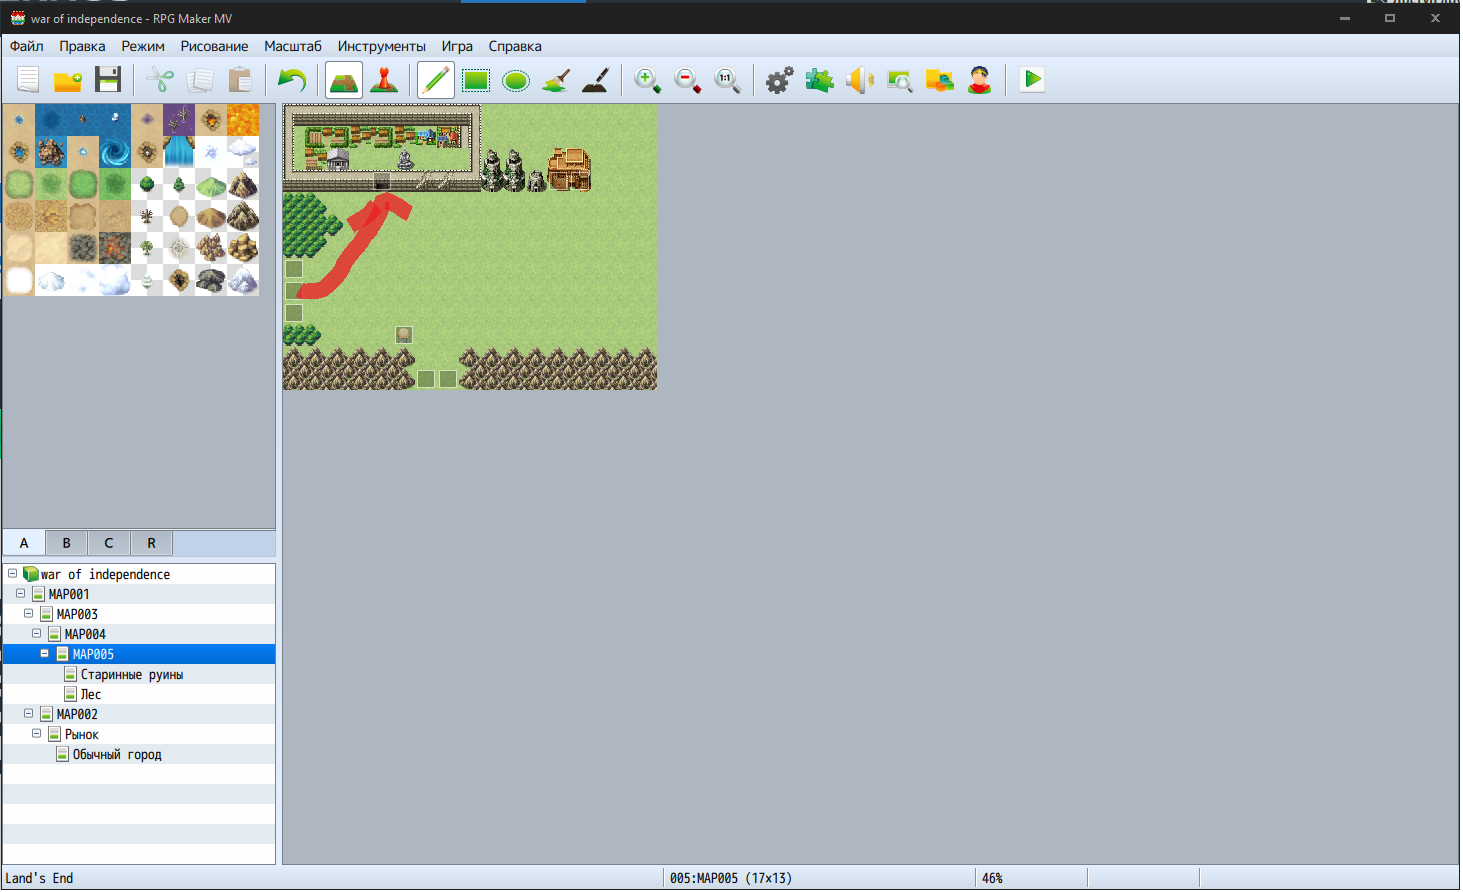Switch to tileset tab A

(24, 543)
